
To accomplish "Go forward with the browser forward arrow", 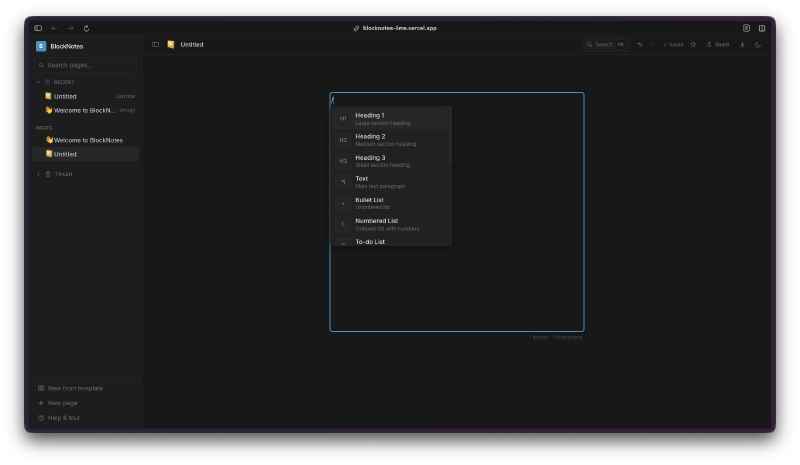I will point(70,28).
